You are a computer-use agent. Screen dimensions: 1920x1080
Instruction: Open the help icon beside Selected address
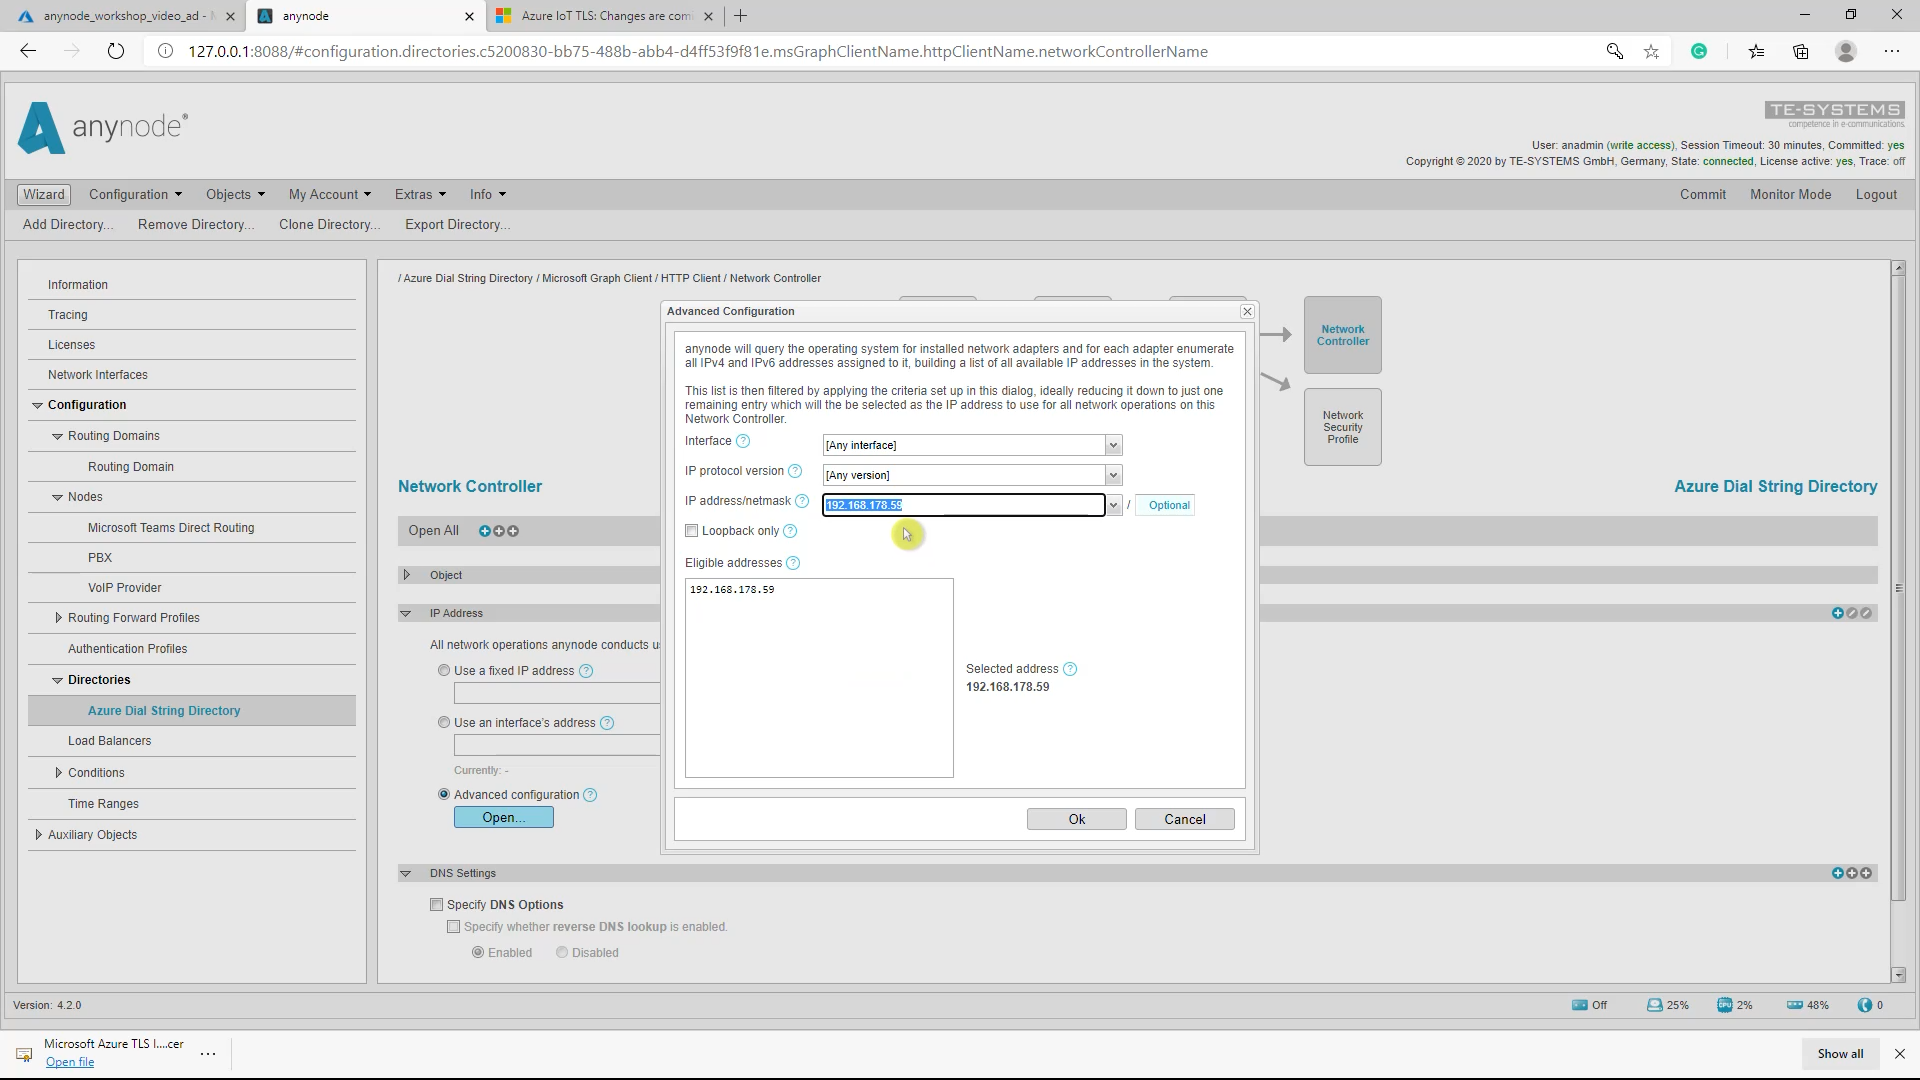click(1070, 669)
